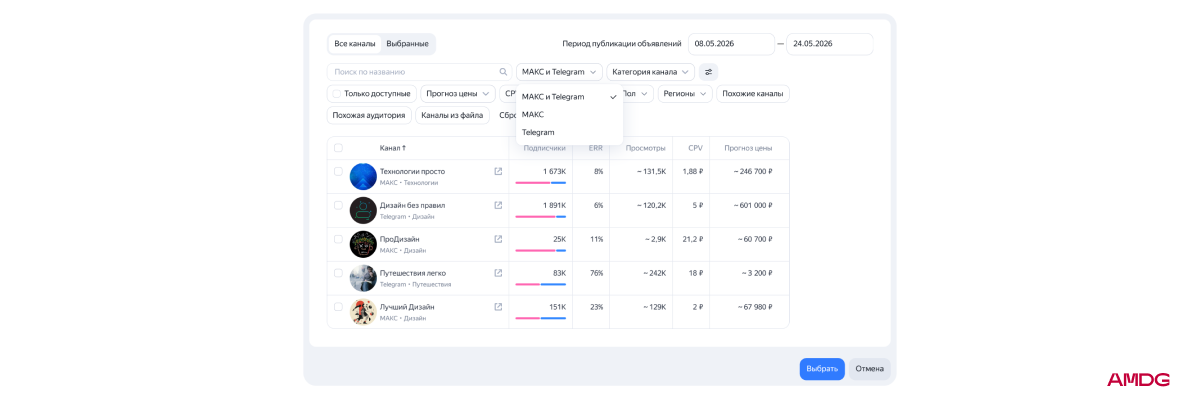Click the Похожие каналы button
The height and width of the screenshot is (400, 1200).
click(x=753, y=94)
